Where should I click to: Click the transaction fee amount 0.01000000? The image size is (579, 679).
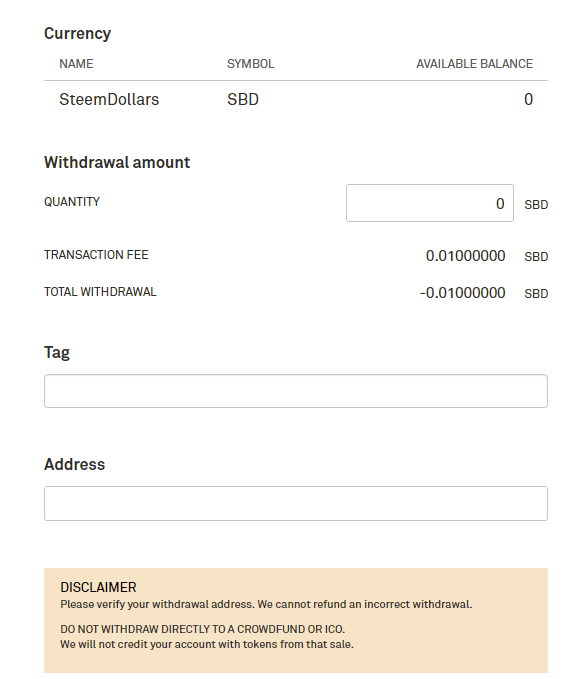pos(466,256)
